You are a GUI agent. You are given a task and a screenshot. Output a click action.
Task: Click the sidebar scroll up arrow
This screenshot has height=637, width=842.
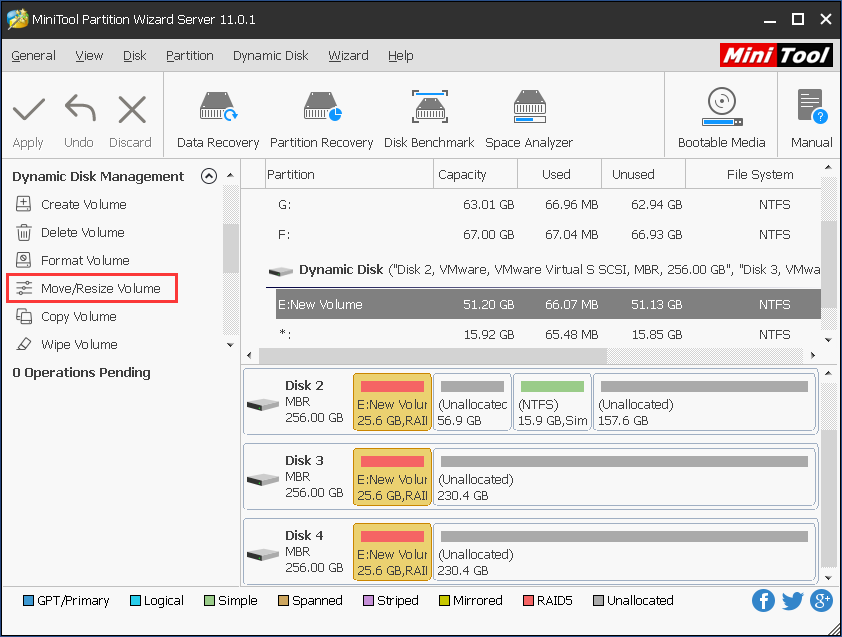pos(230,176)
